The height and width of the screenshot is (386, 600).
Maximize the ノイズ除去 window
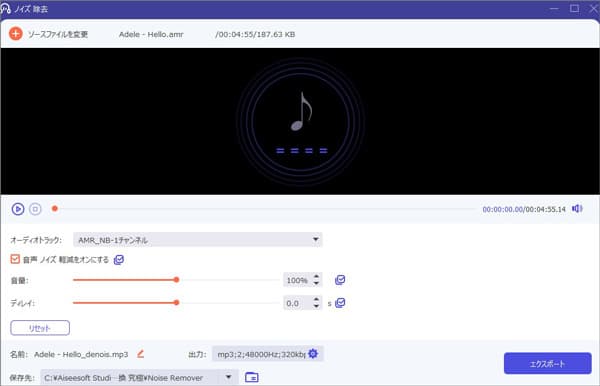pos(574,8)
